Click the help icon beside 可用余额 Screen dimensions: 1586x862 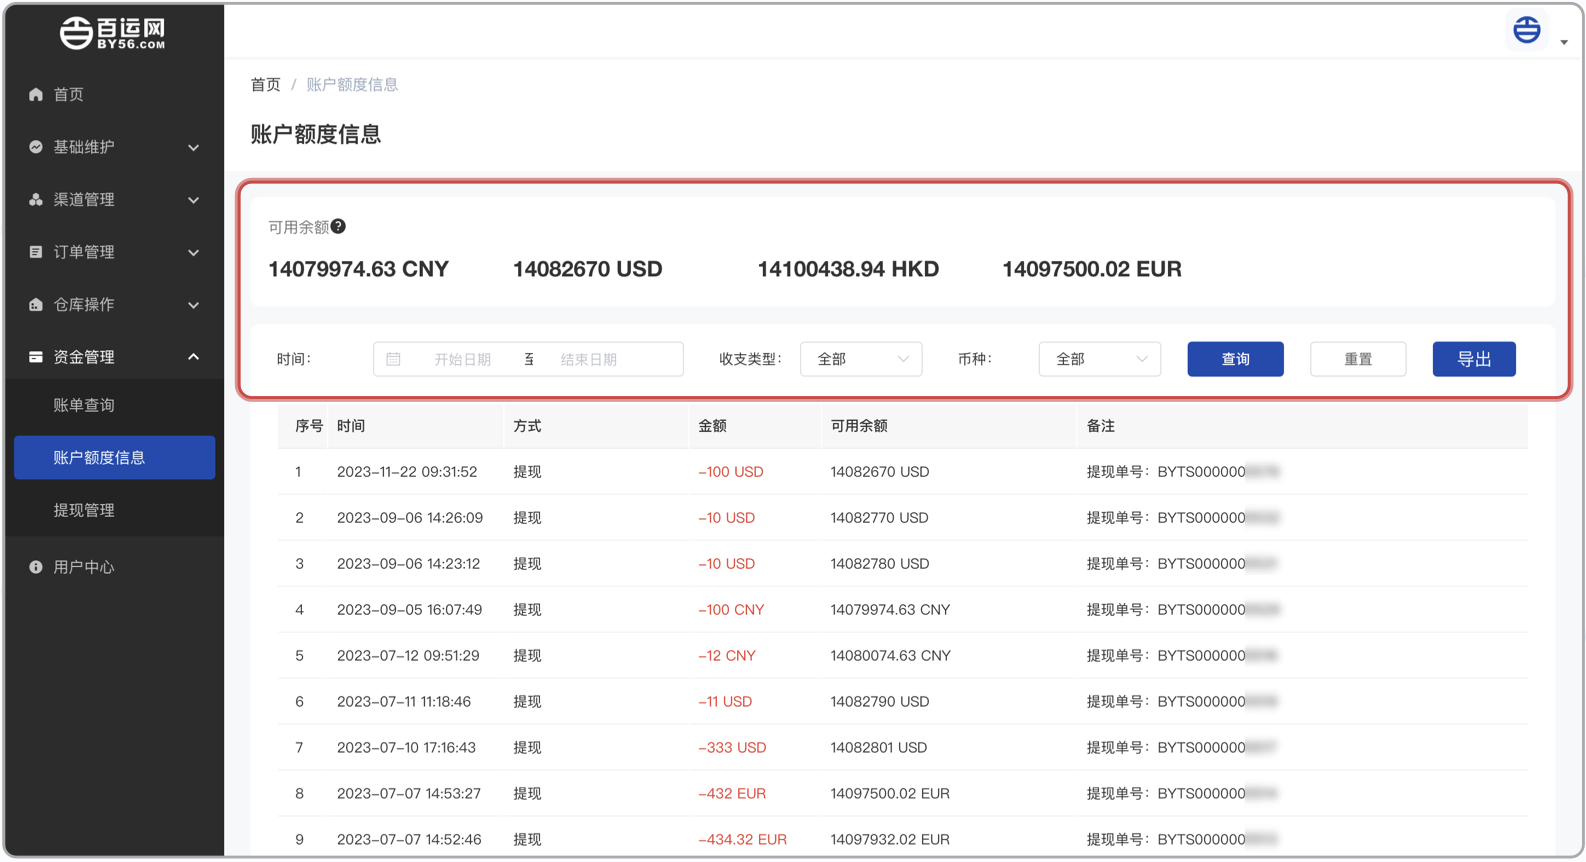(339, 227)
